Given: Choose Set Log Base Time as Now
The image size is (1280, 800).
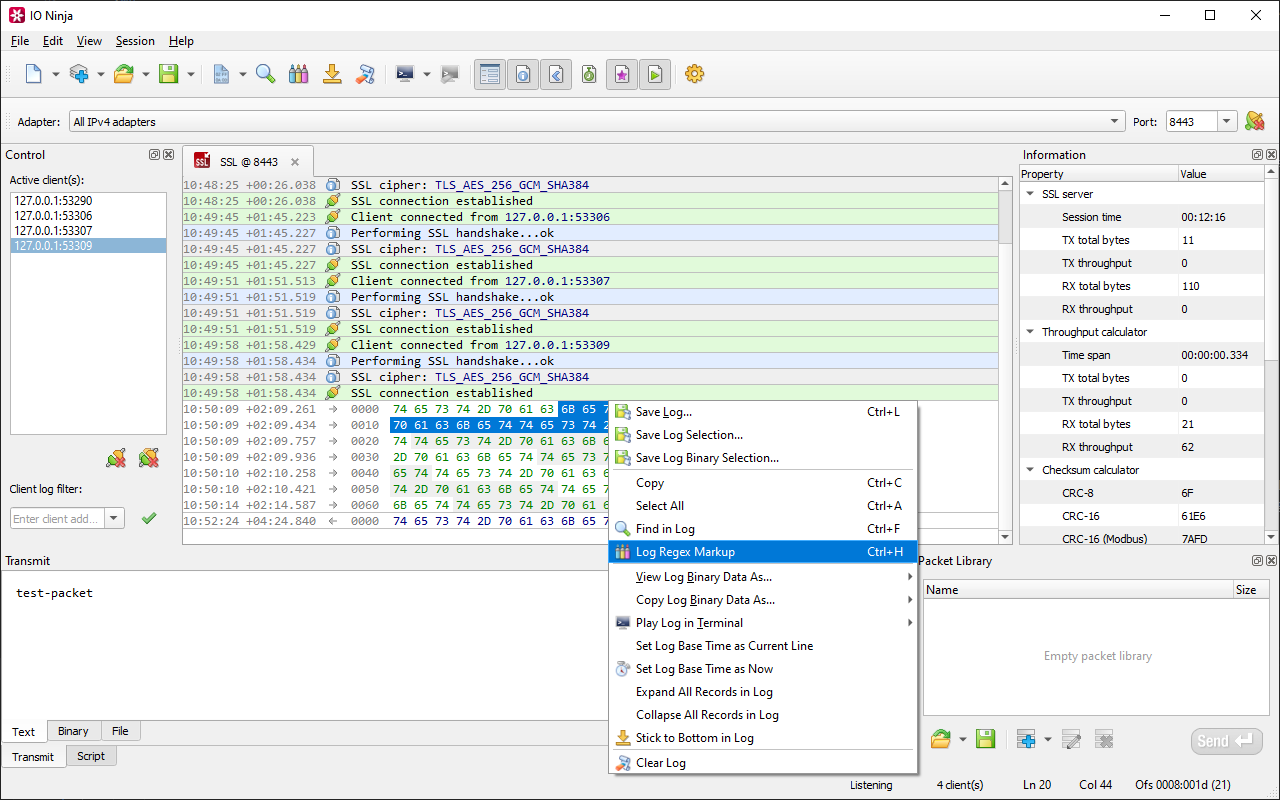Looking at the screenshot, I should click(763, 669).
